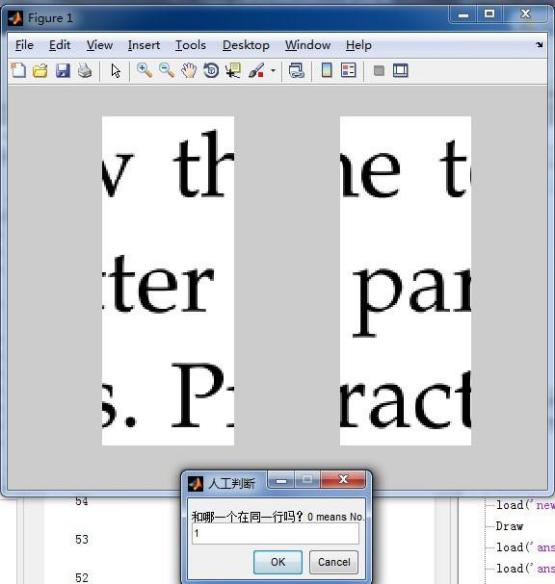Save the figure with the floppy disk icon
The height and width of the screenshot is (584, 555).
(x=63, y=70)
